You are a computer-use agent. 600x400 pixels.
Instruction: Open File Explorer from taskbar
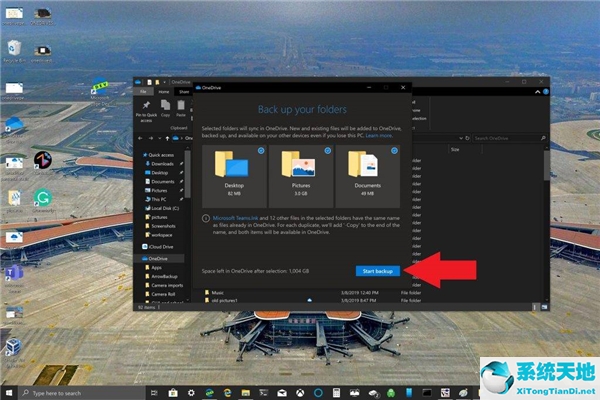[x=245, y=393]
